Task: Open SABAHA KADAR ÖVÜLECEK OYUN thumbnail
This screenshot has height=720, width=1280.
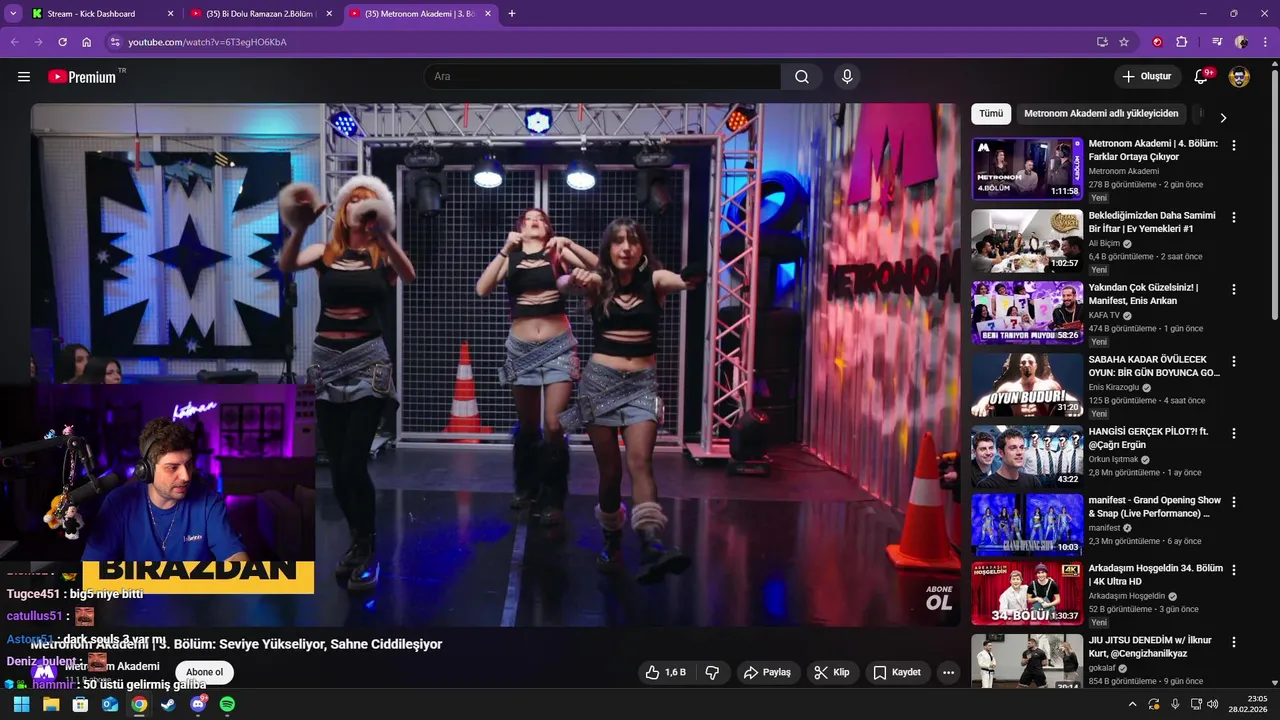Action: (1026, 386)
